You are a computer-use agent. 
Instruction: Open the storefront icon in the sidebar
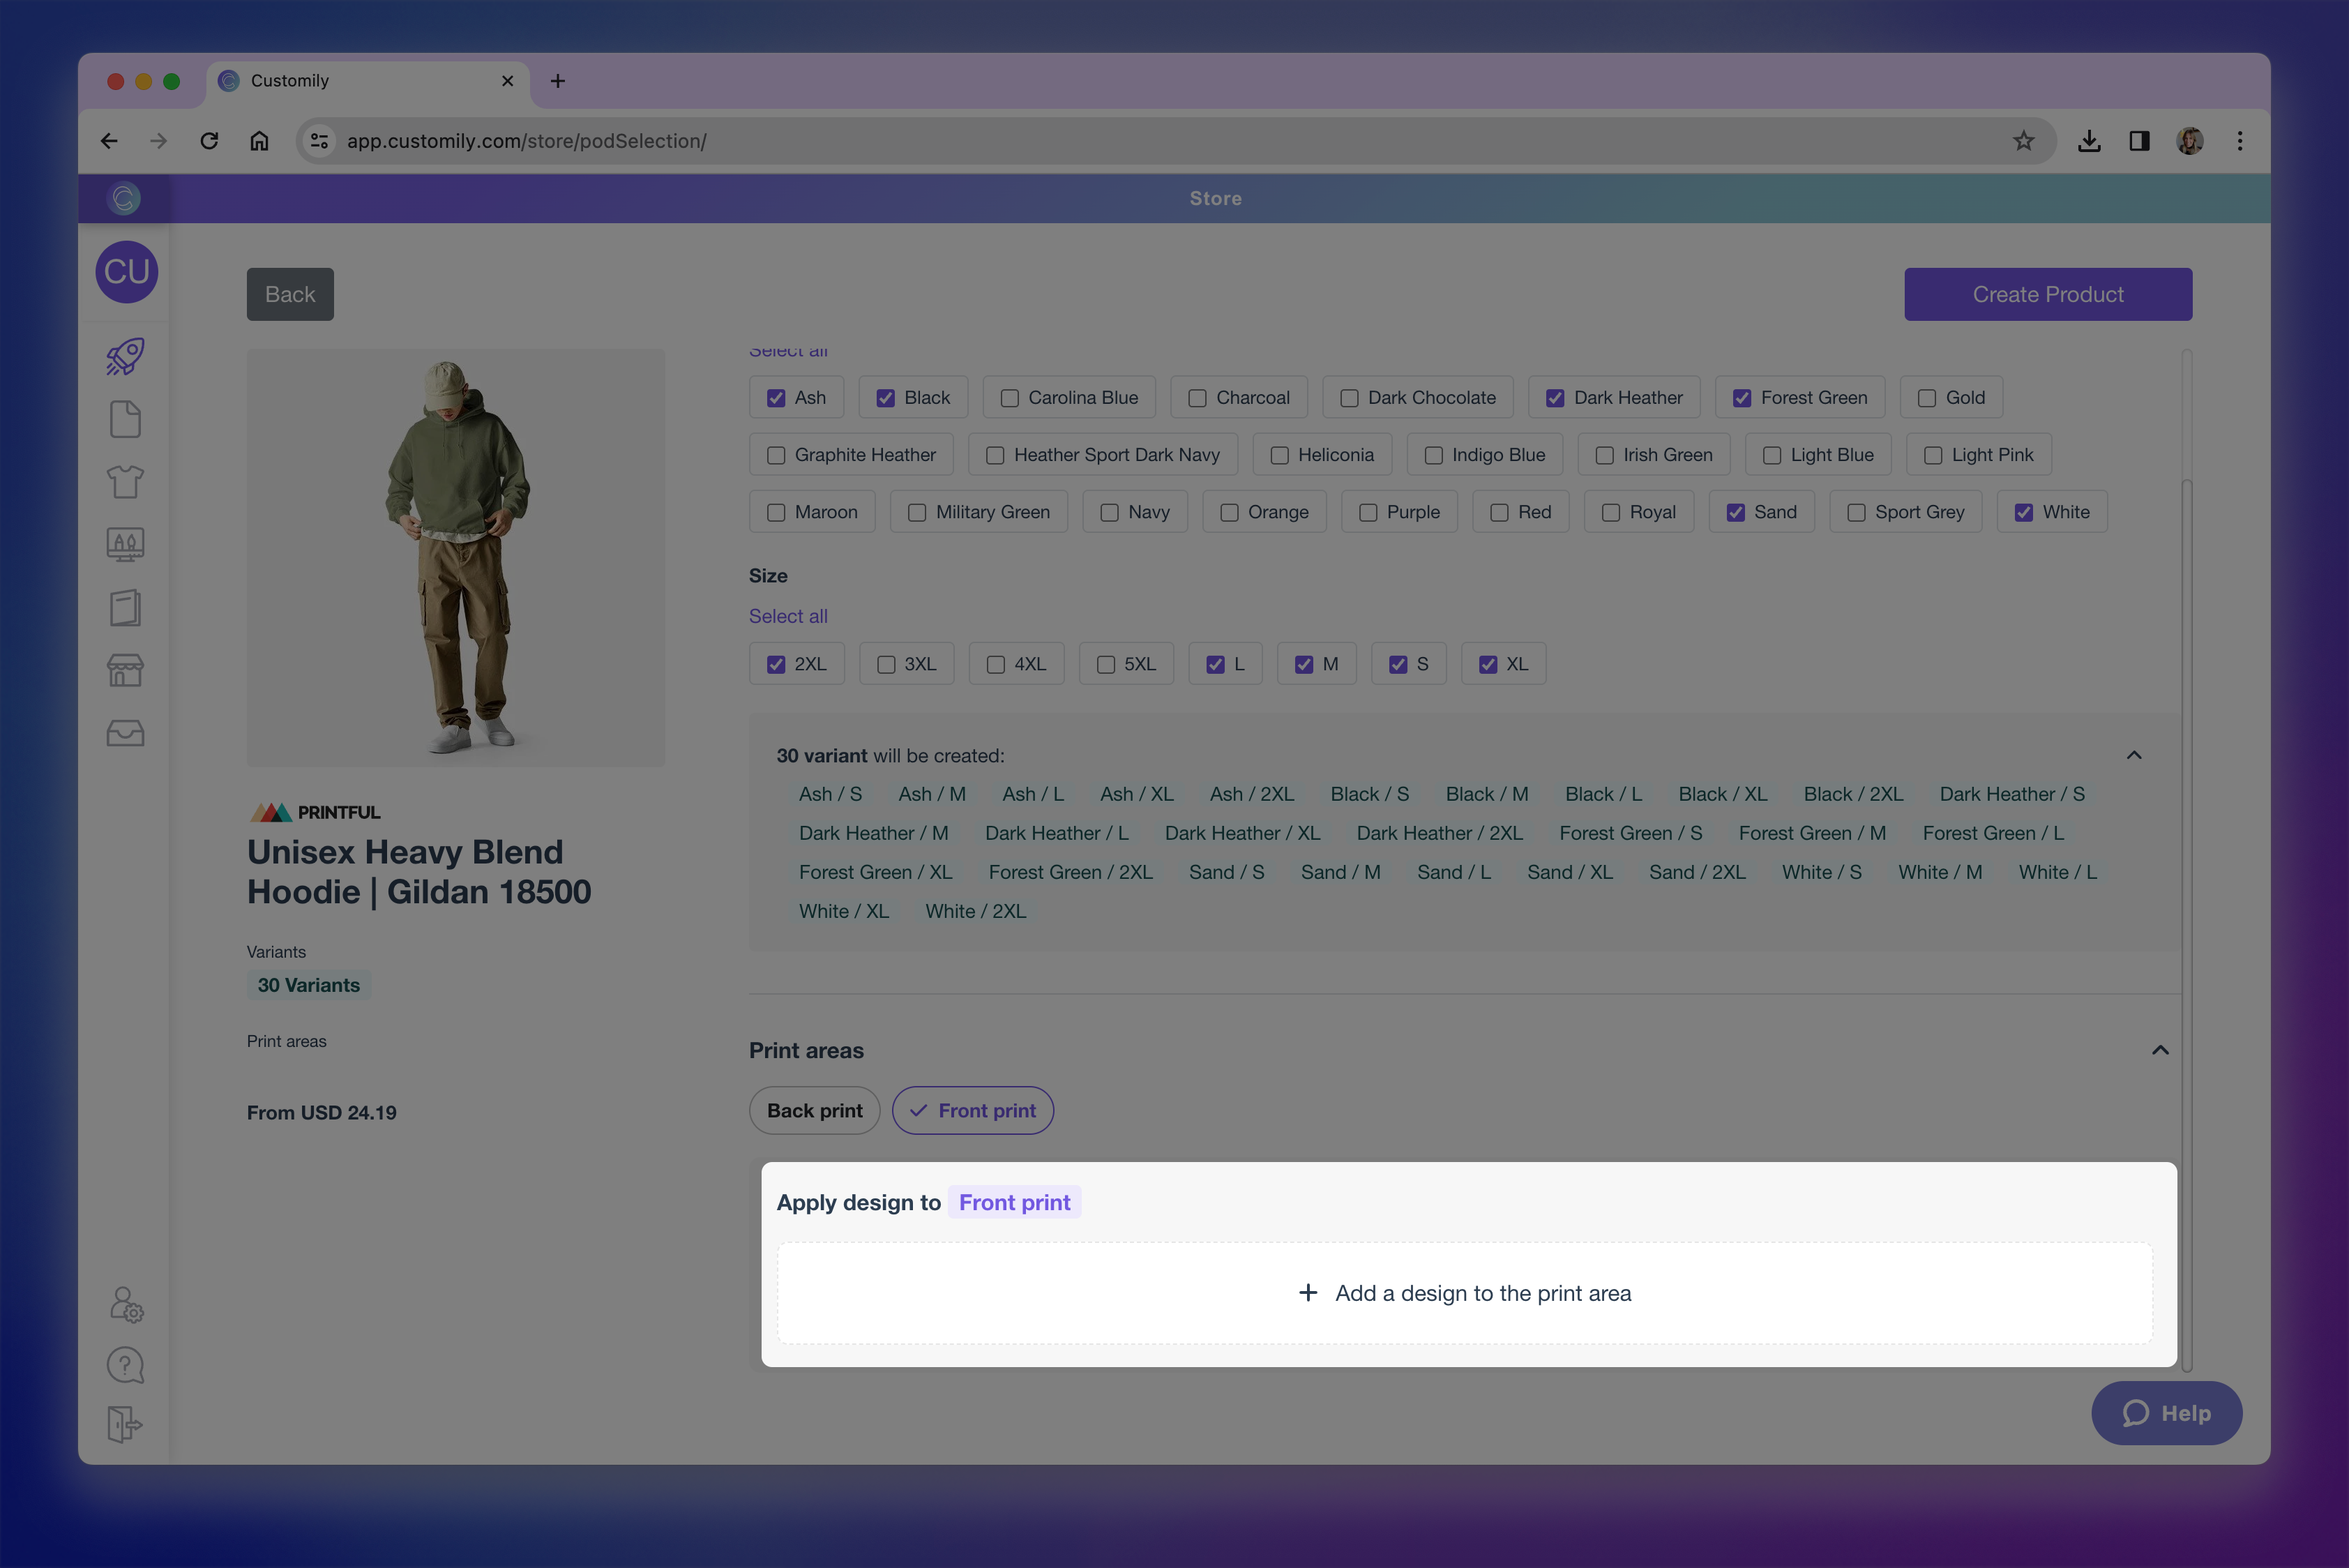coord(124,670)
